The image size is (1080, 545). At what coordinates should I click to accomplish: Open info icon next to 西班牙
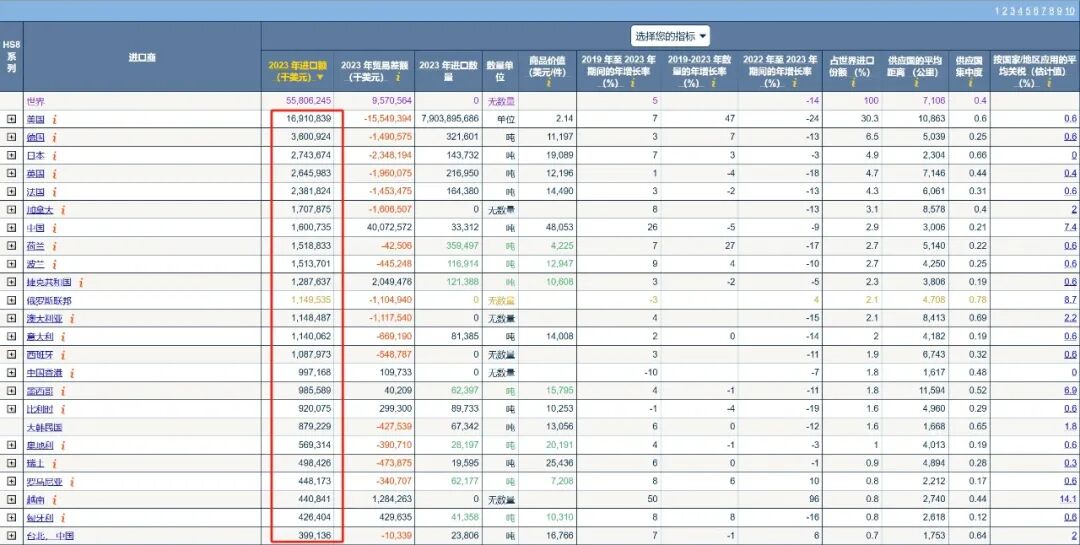click(63, 355)
